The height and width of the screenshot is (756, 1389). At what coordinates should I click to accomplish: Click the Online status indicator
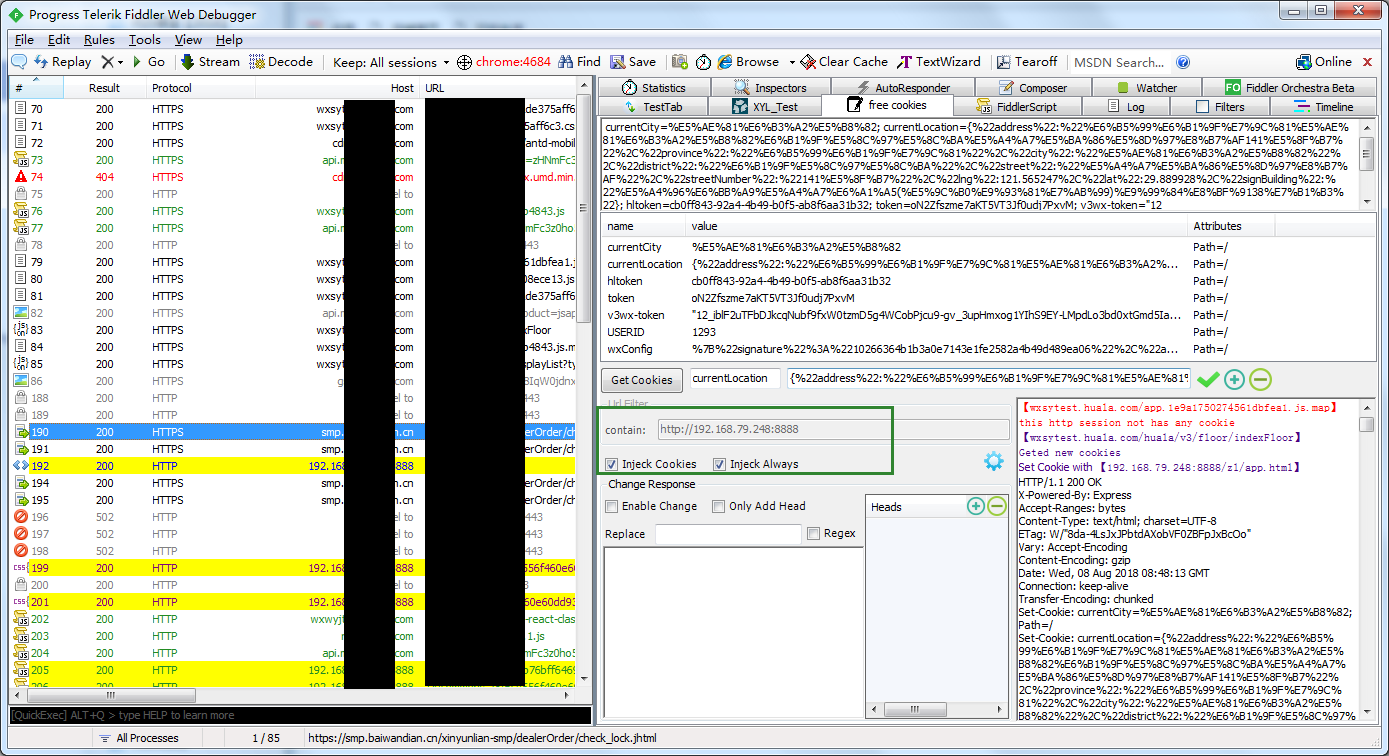tap(1323, 62)
